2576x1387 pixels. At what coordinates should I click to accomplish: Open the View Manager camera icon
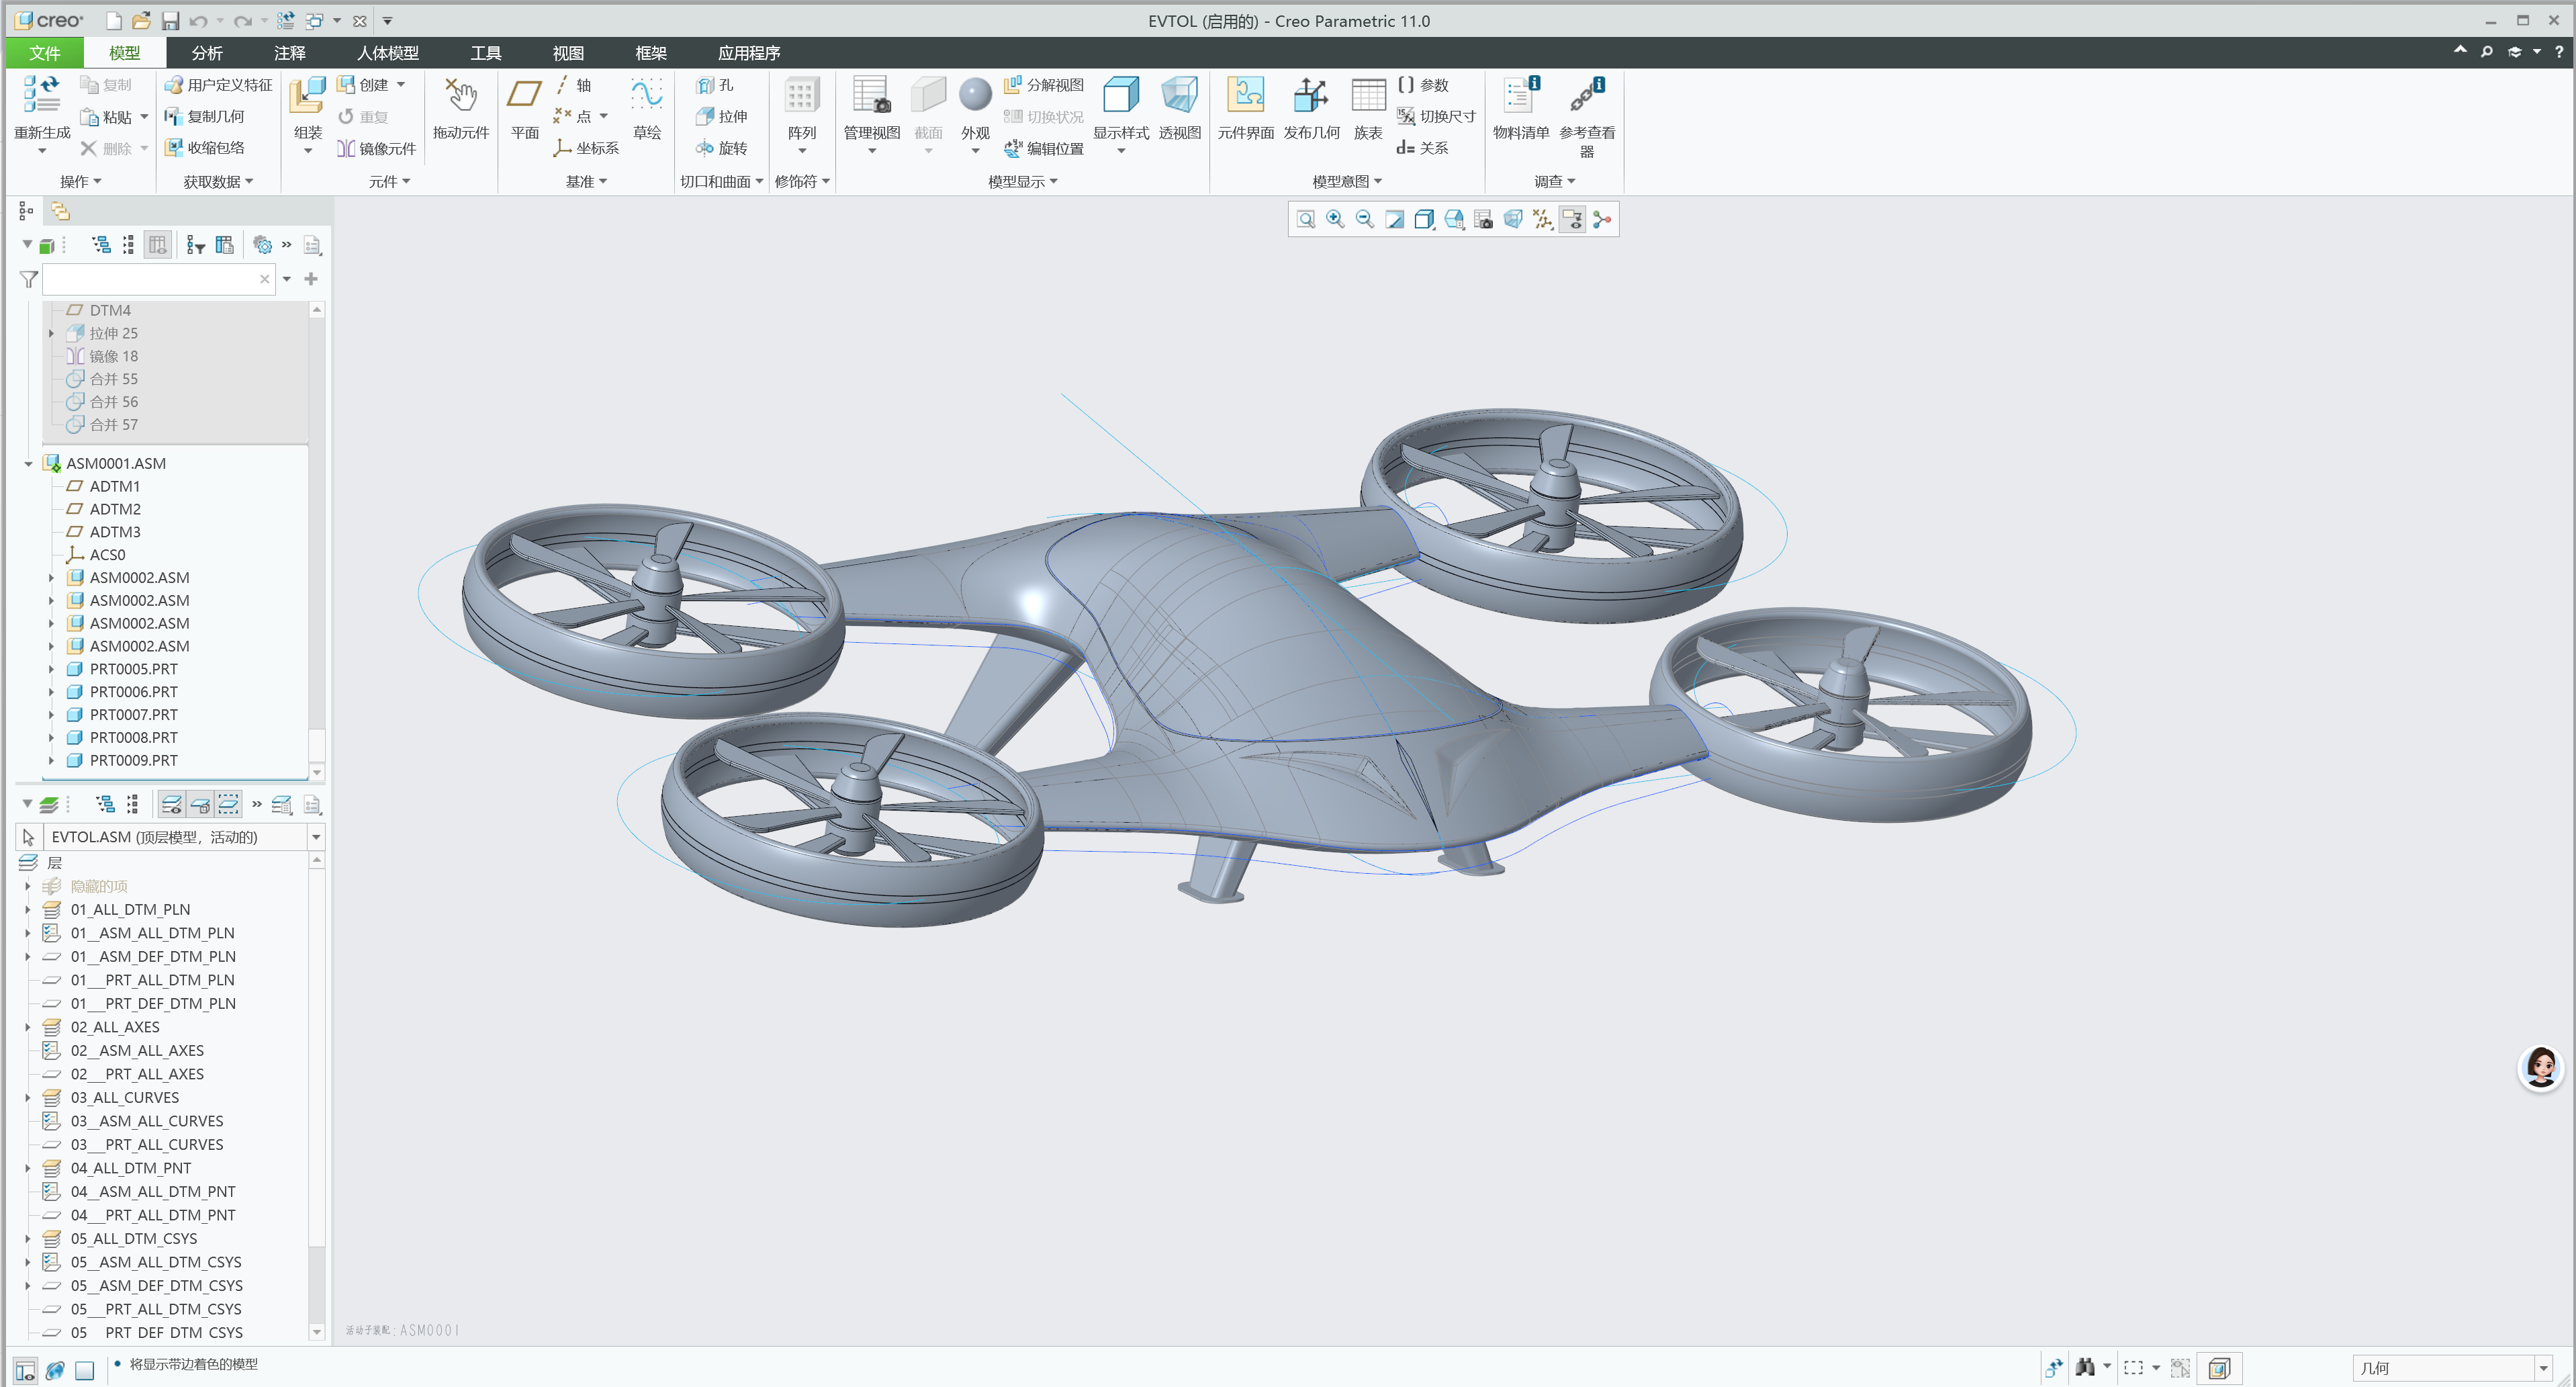pyautogui.click(x=1484, y=219)
